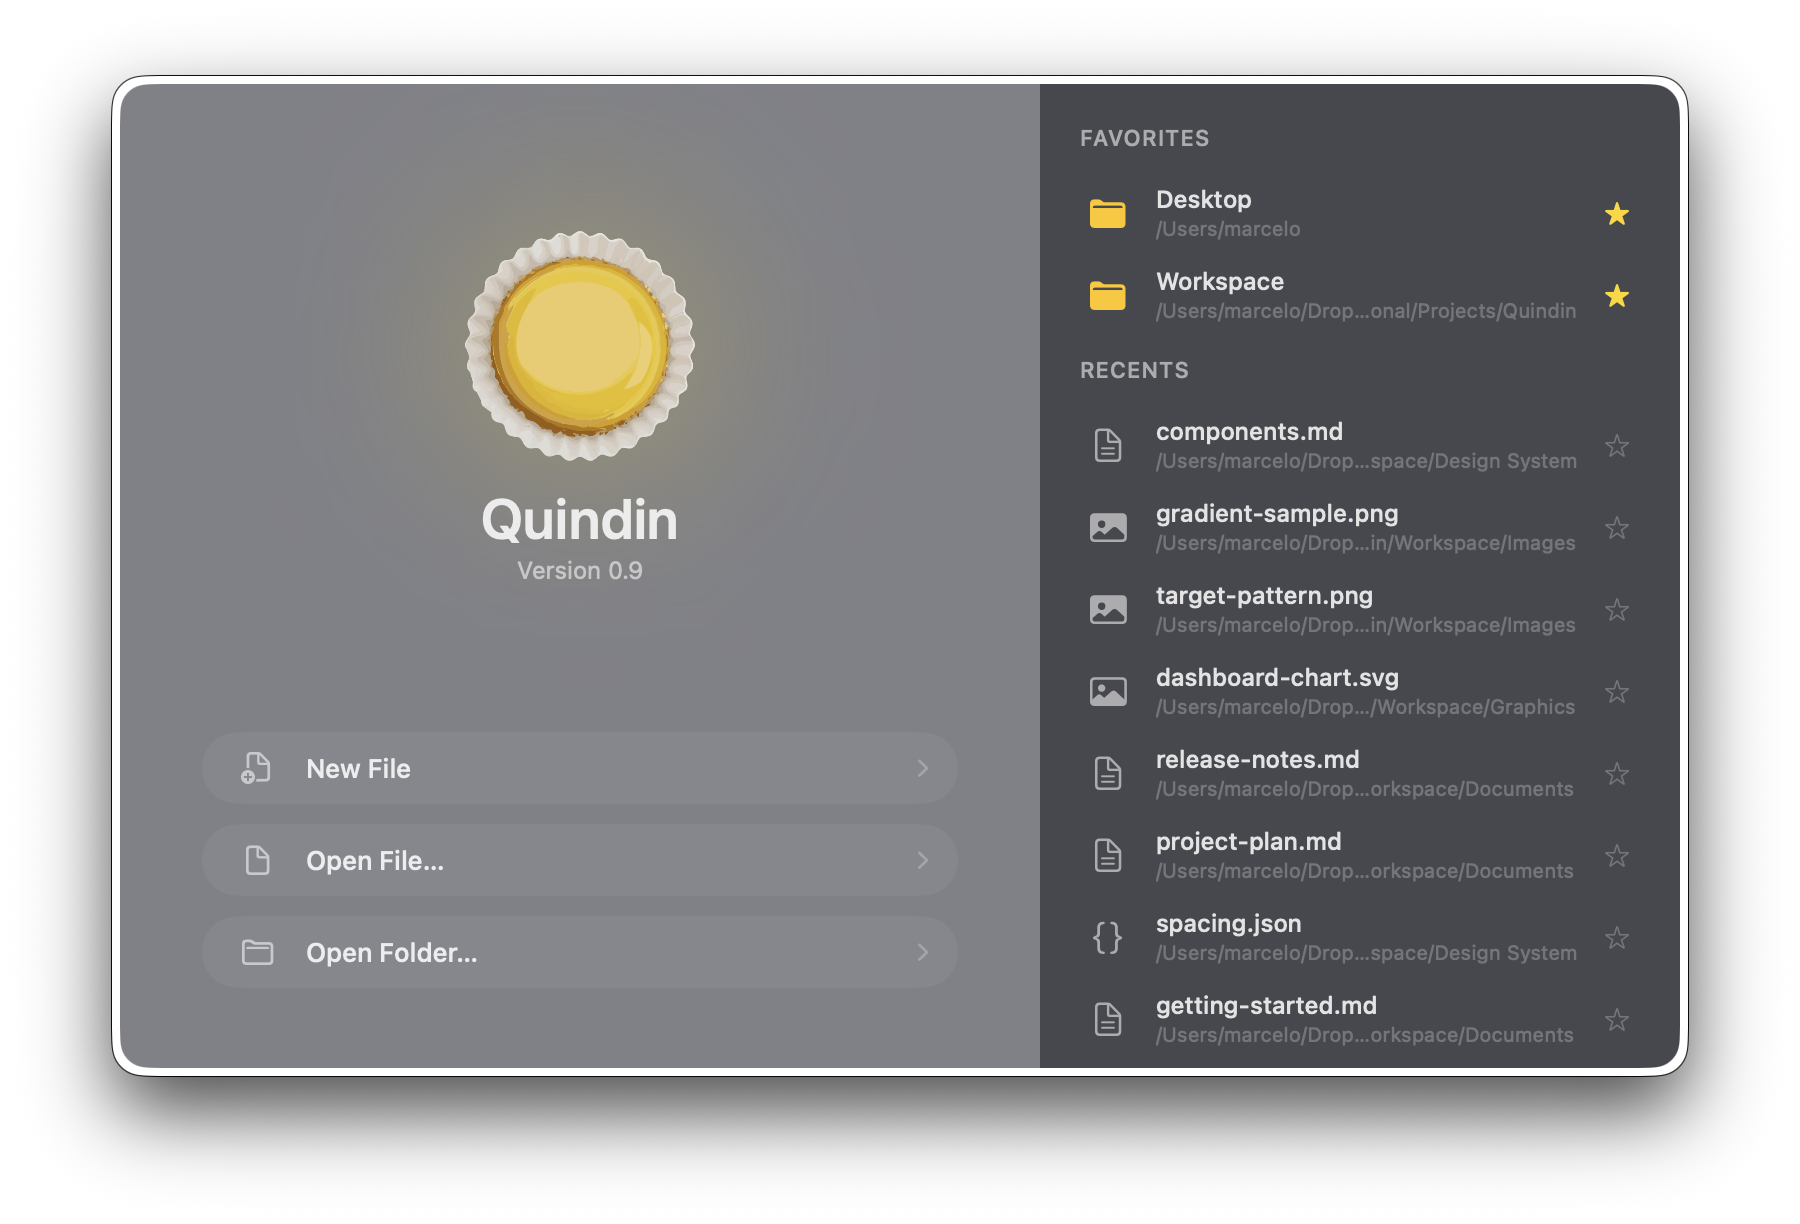Select the FAVORITES section header
The image size is (1800, 1224).
pyautogui.click(x=1143, y=138)
